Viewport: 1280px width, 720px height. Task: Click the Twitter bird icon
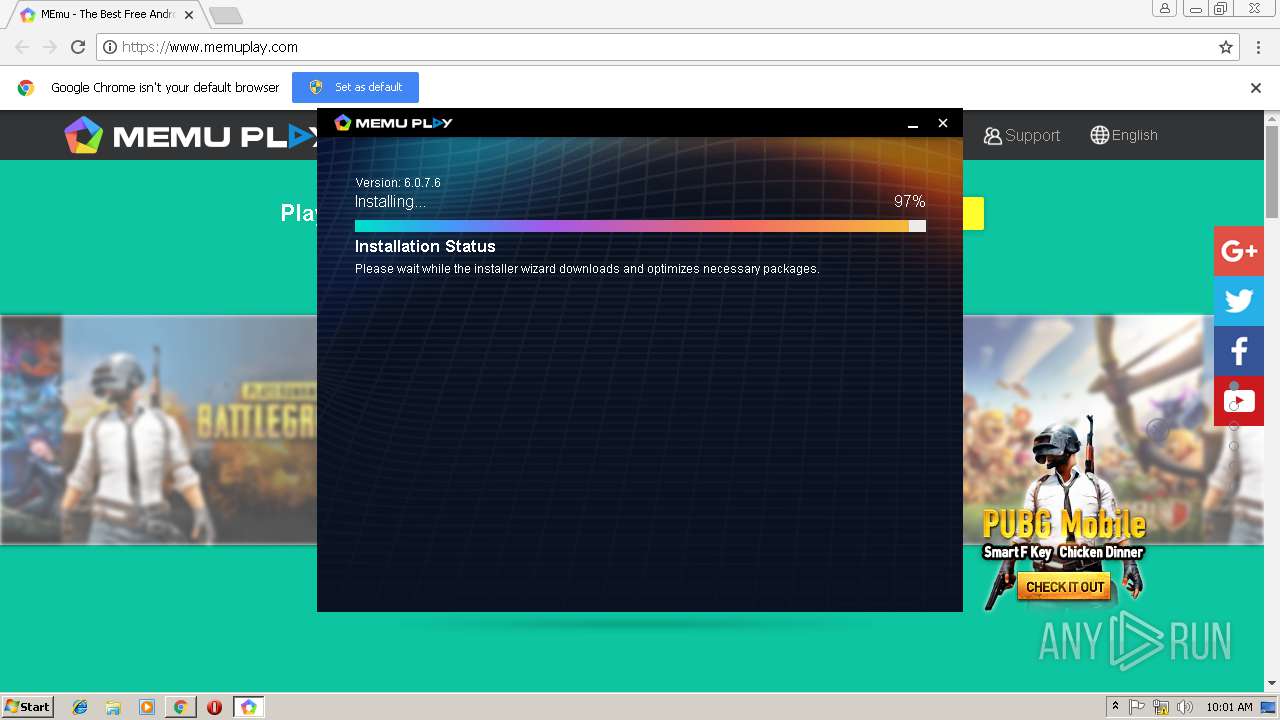click(1239, 301)
